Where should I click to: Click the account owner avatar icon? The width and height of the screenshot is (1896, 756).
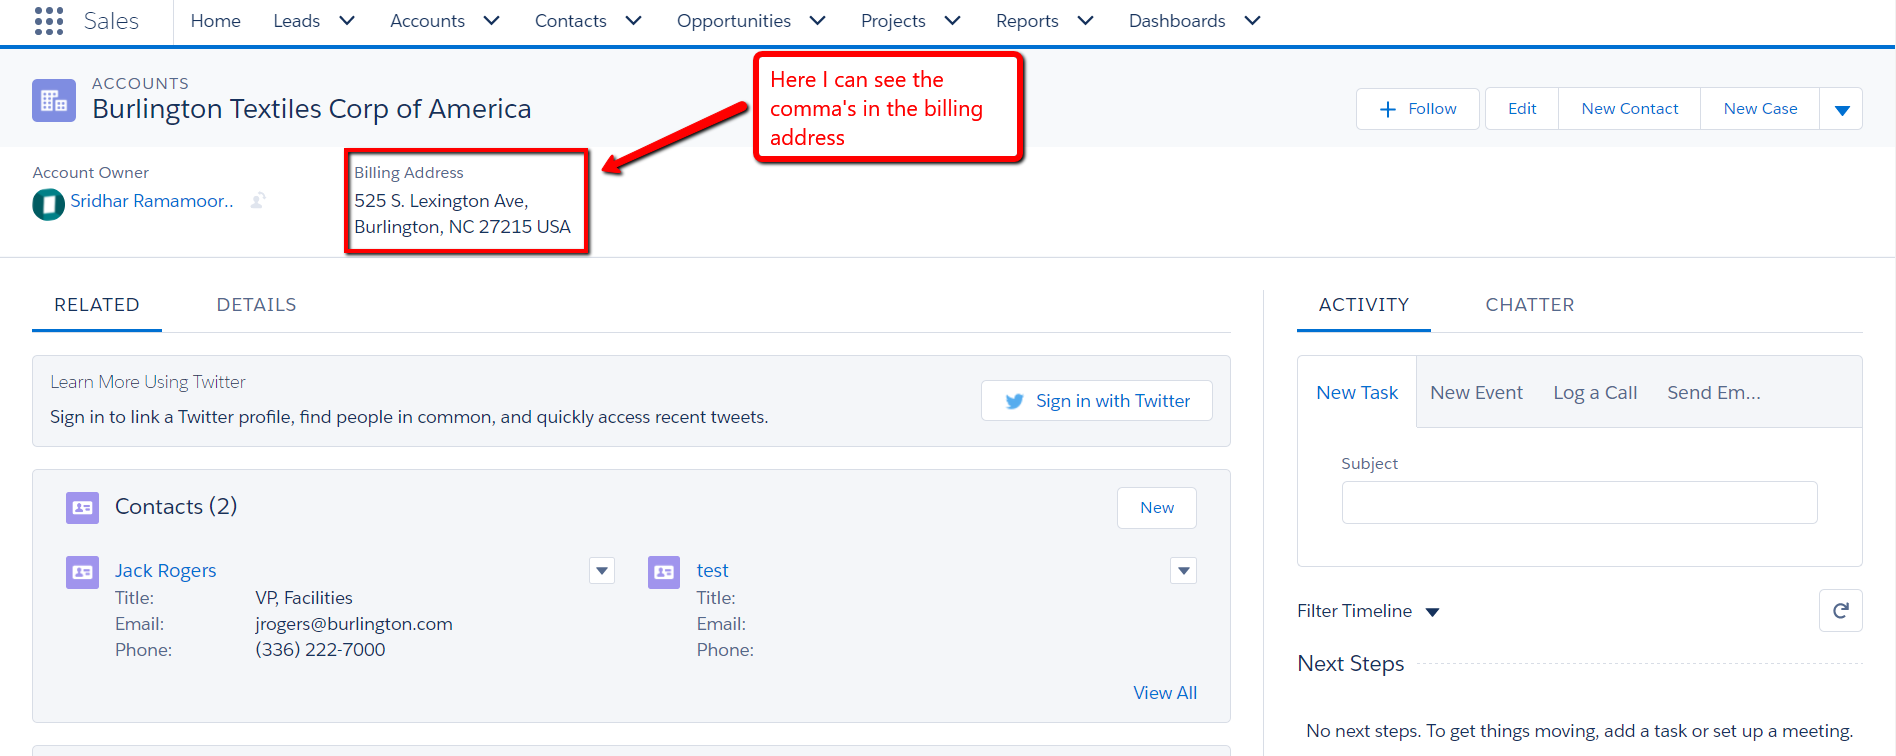tap(48, 204)
